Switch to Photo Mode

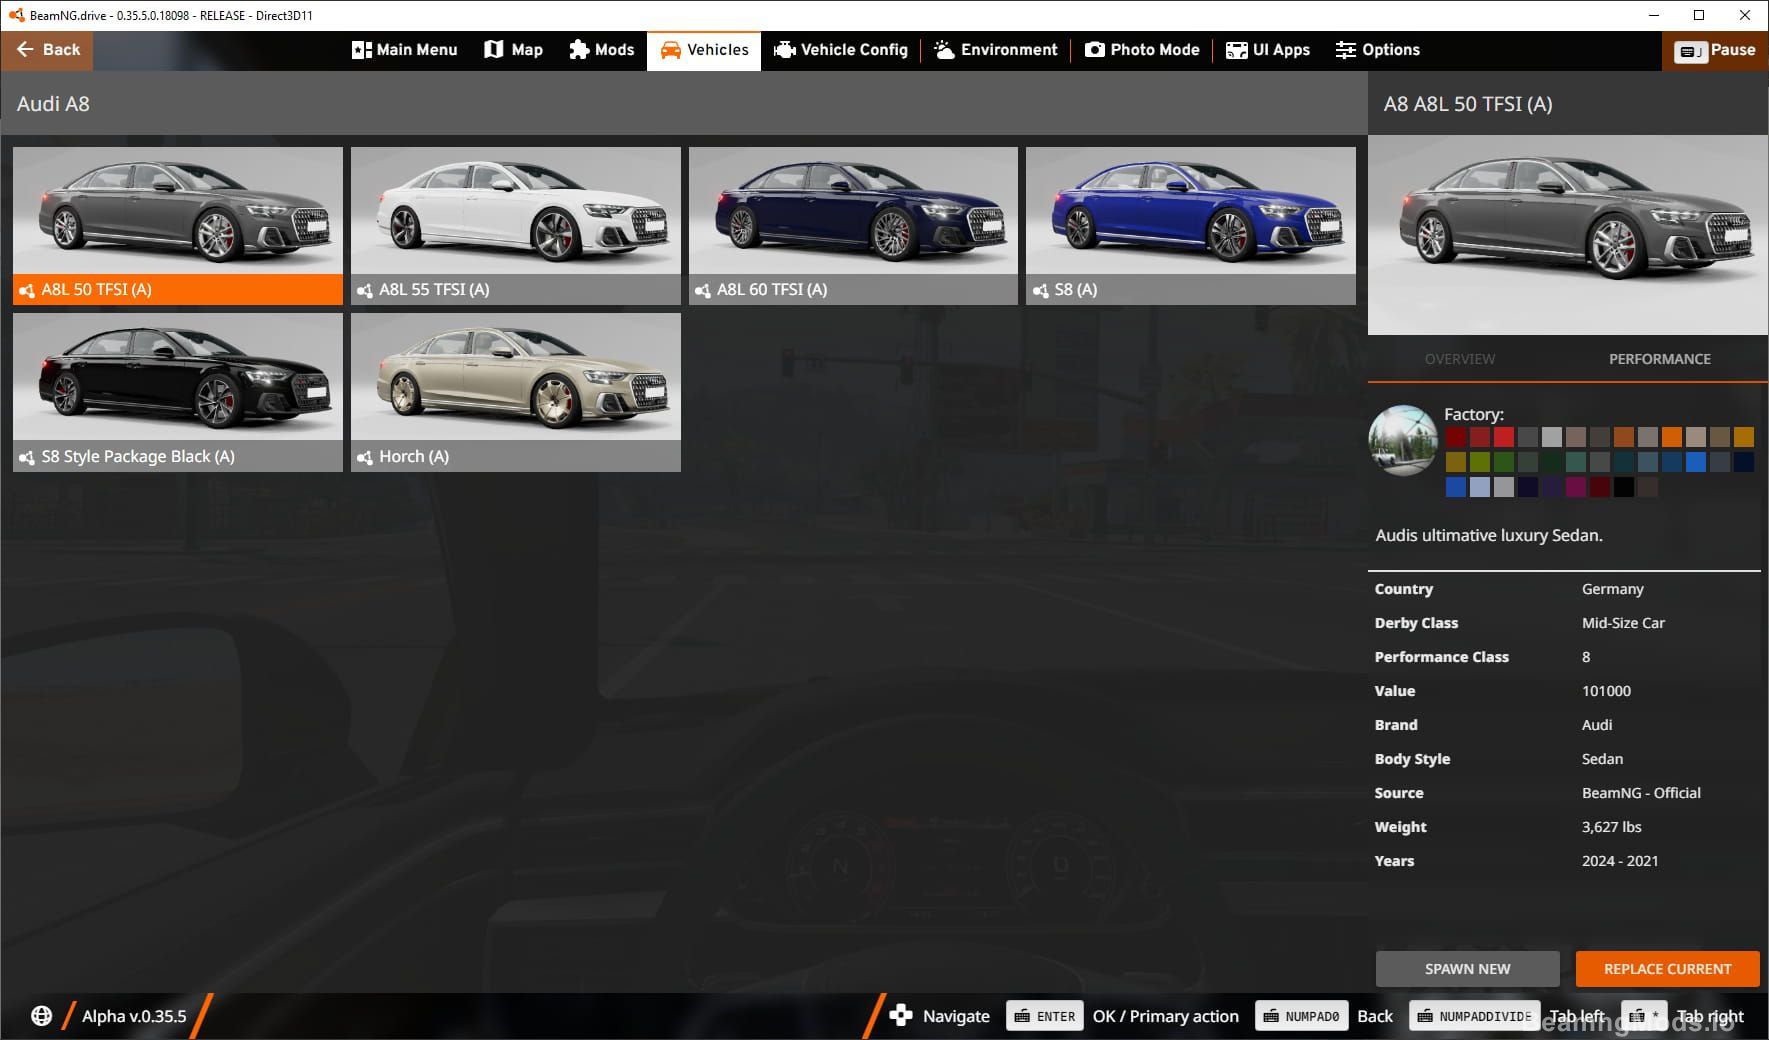point(1142,50)
